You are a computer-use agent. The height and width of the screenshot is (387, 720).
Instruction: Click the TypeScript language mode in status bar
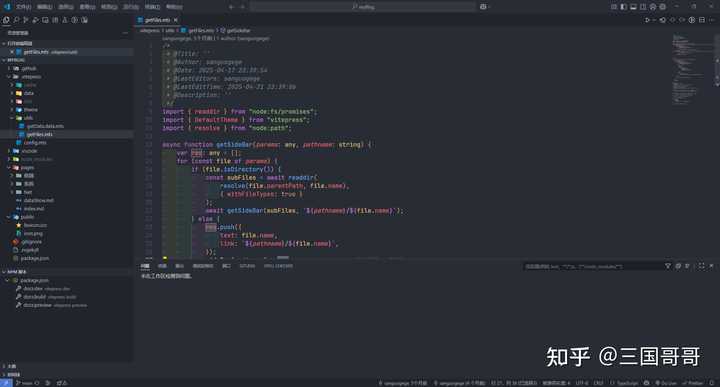coord(627,383)
